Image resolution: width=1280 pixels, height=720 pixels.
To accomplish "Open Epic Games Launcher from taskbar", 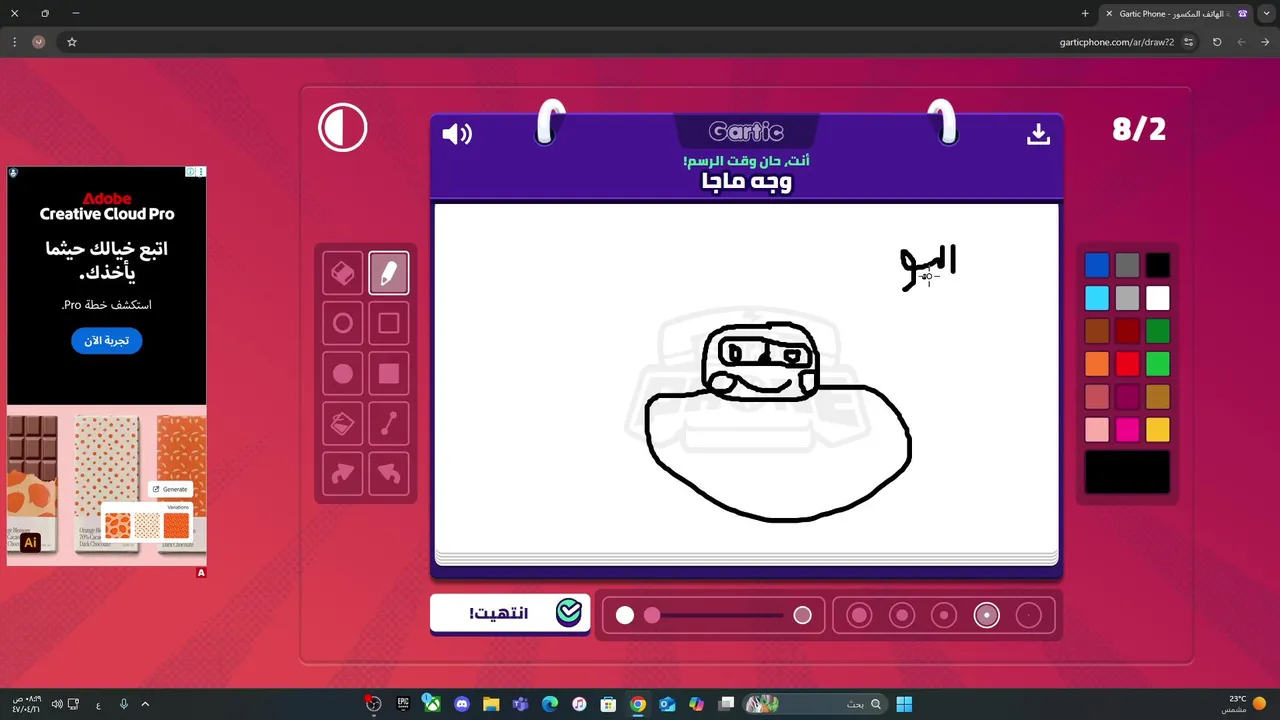I will tap(403, 704).
